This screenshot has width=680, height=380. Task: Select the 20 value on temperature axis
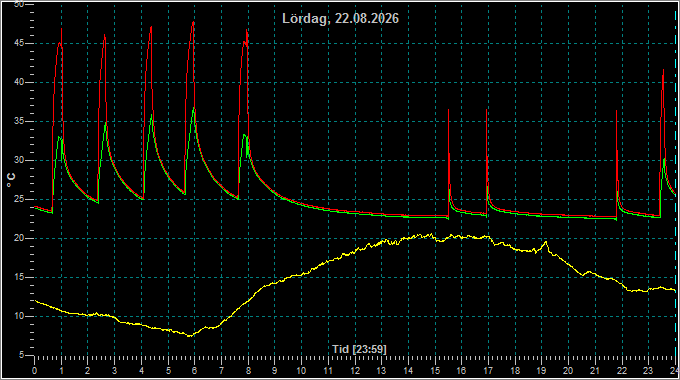19,238
